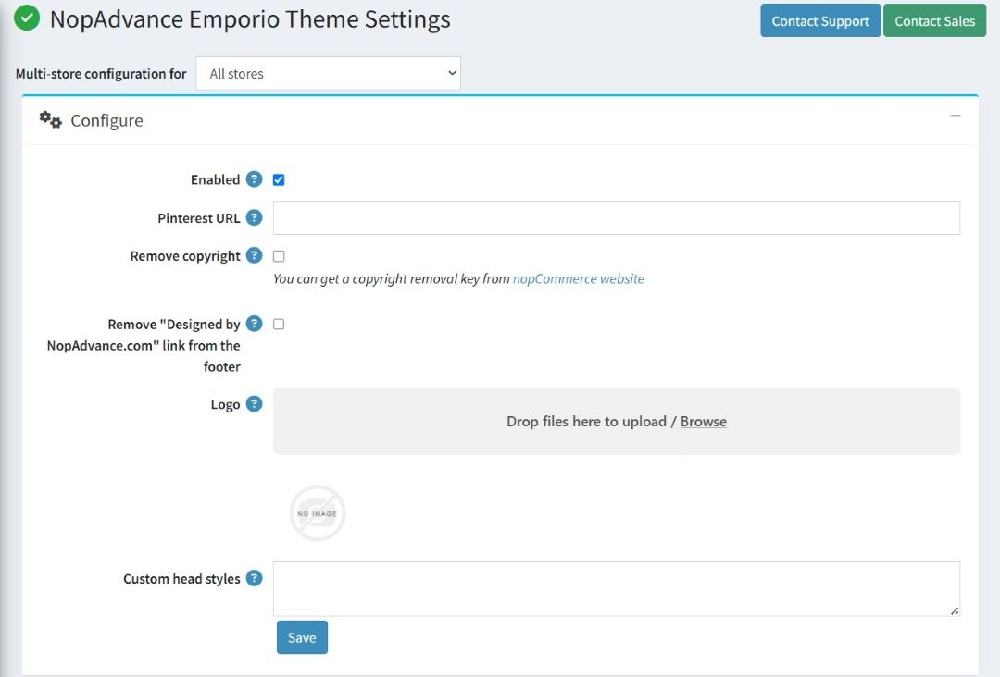Click the Multi-store configuration for label
This screenshot has width=1000, height=677.
pos(101,74)
